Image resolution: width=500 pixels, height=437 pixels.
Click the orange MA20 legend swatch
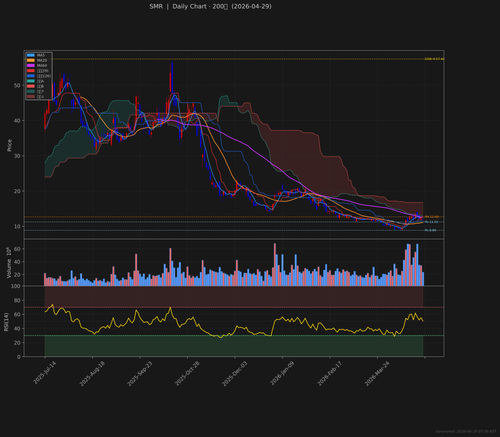31,60
